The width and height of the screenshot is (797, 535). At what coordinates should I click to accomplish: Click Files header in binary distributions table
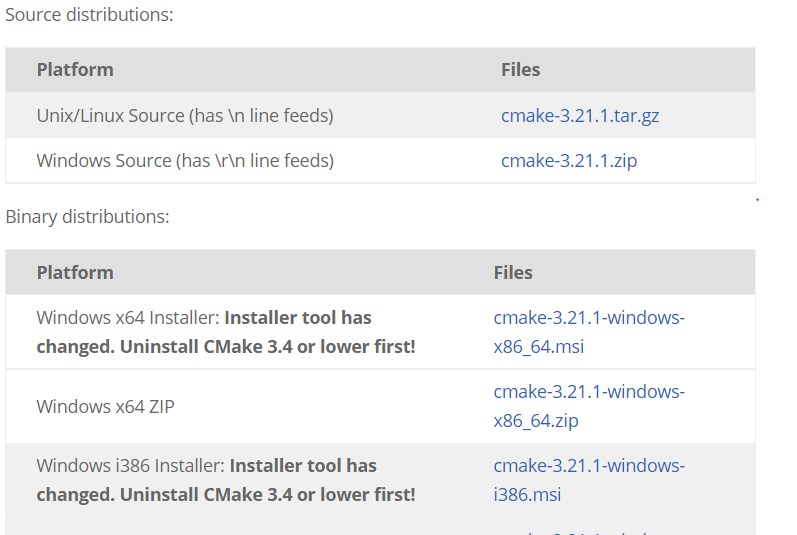513,273
